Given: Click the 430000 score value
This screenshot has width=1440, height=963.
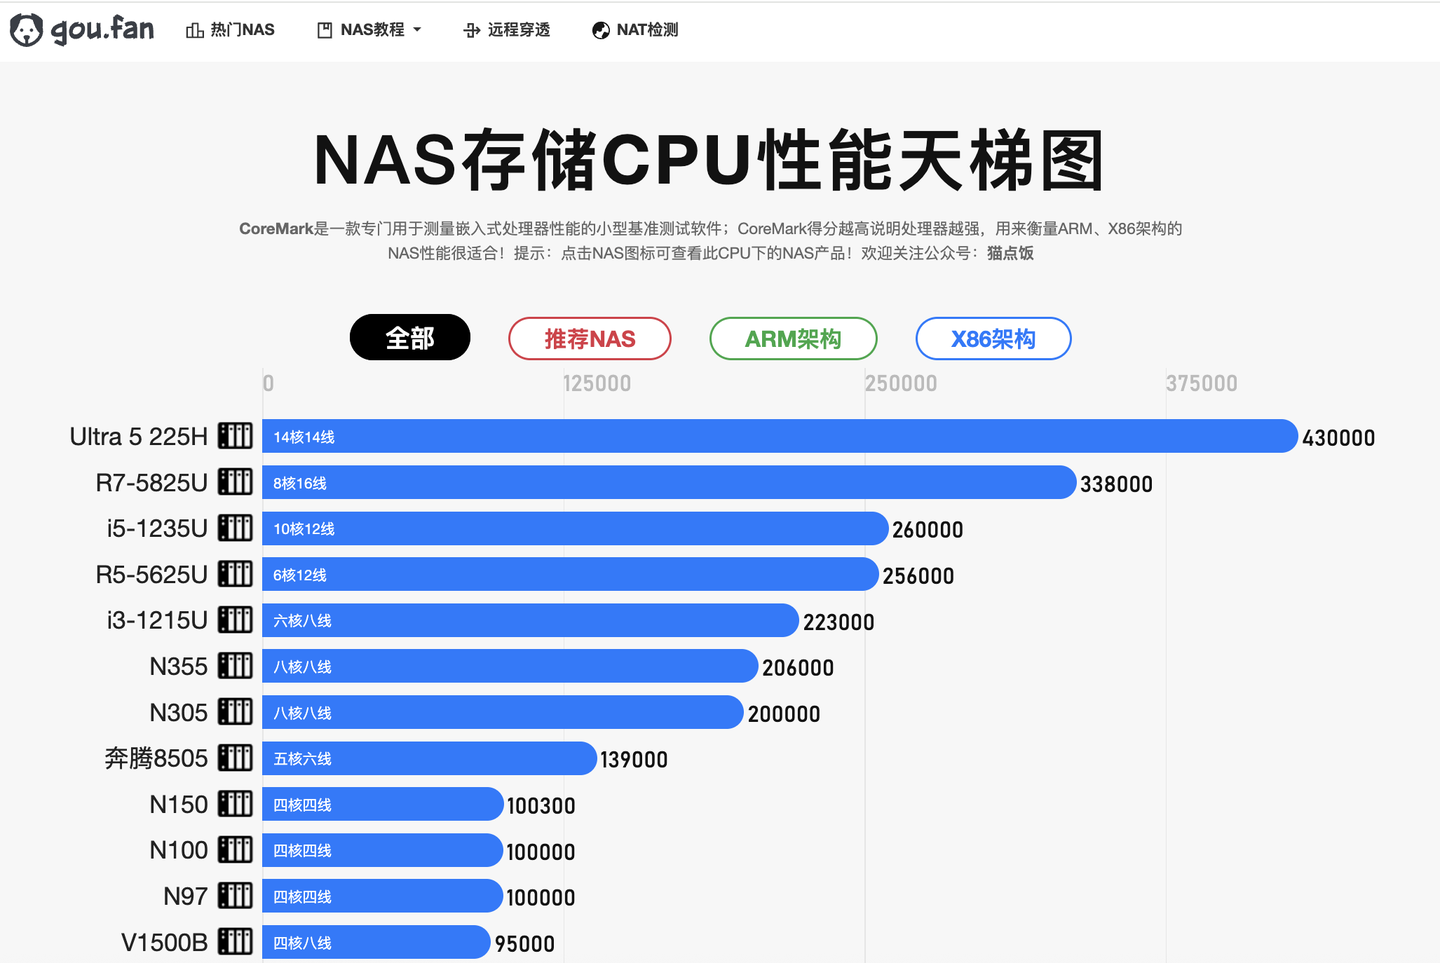Looking at the screenshot, I should click(1339, 438).
